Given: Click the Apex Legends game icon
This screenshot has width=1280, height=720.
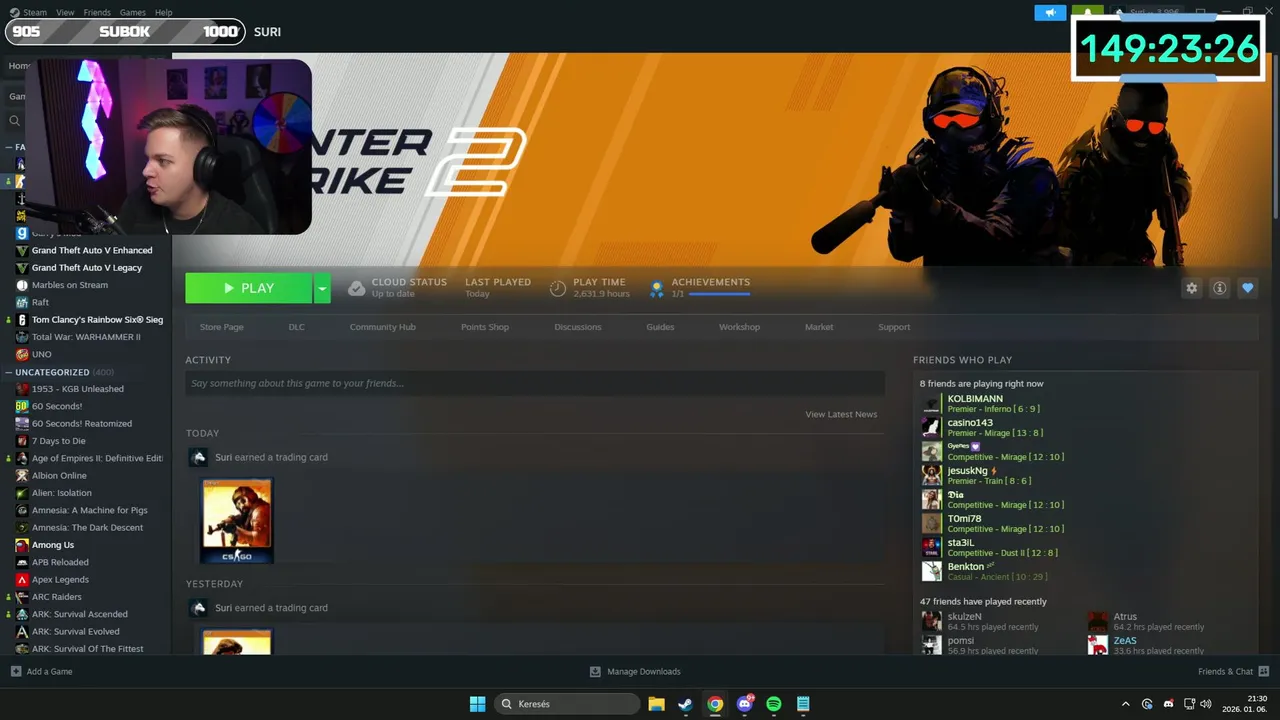Looking at the screenshot, I should click(22, 580).
